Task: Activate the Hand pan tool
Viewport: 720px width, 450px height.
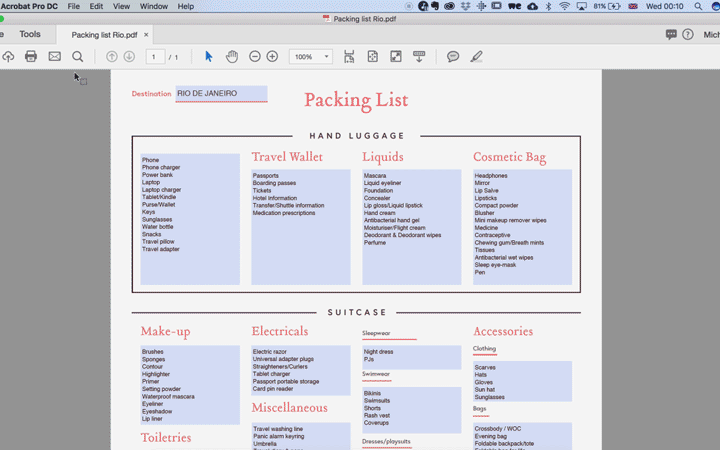Action: point(232,56)
